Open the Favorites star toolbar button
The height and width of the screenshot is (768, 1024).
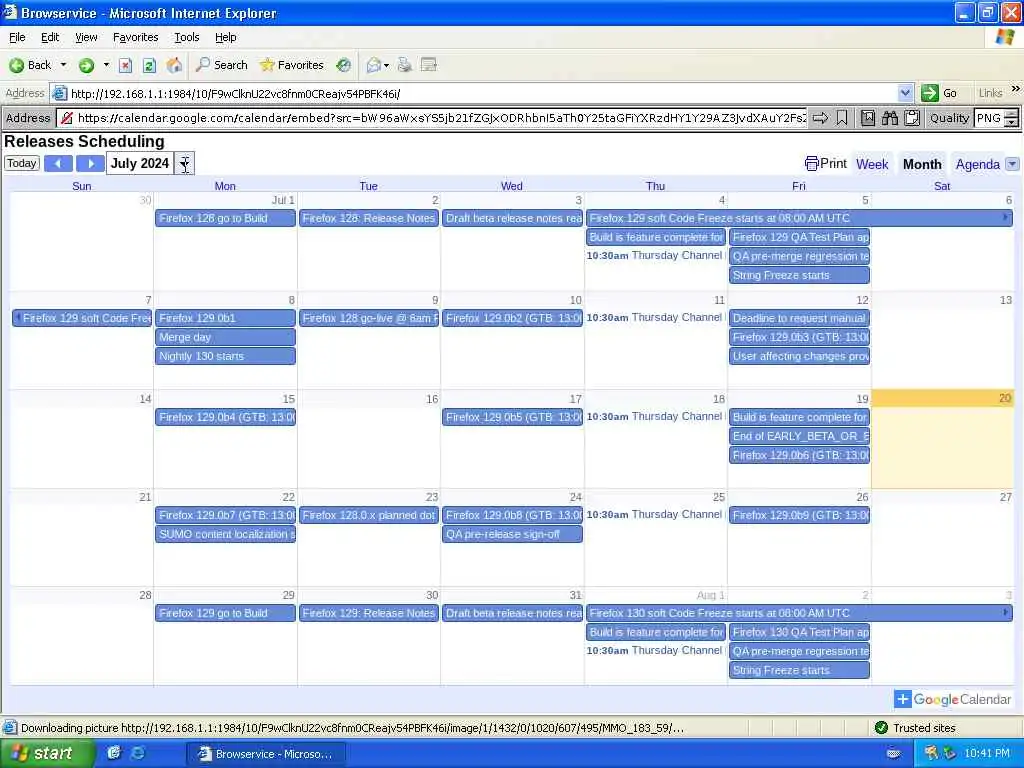291,65
